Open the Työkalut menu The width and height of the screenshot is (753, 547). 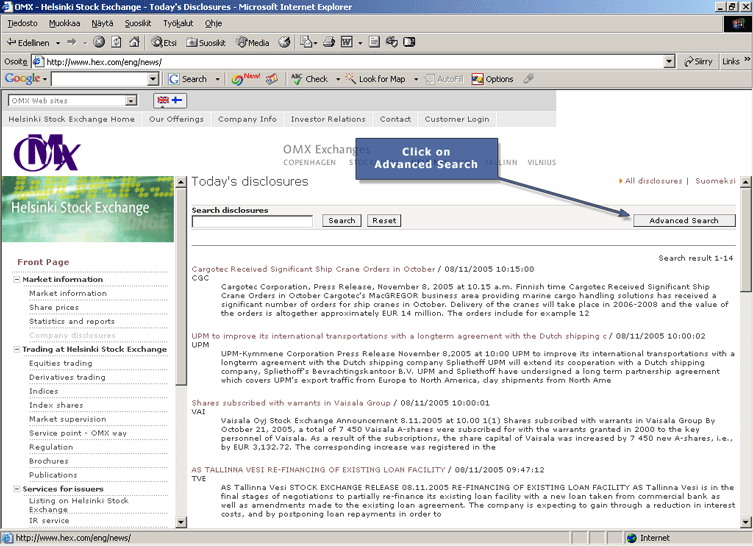[178, 23]
